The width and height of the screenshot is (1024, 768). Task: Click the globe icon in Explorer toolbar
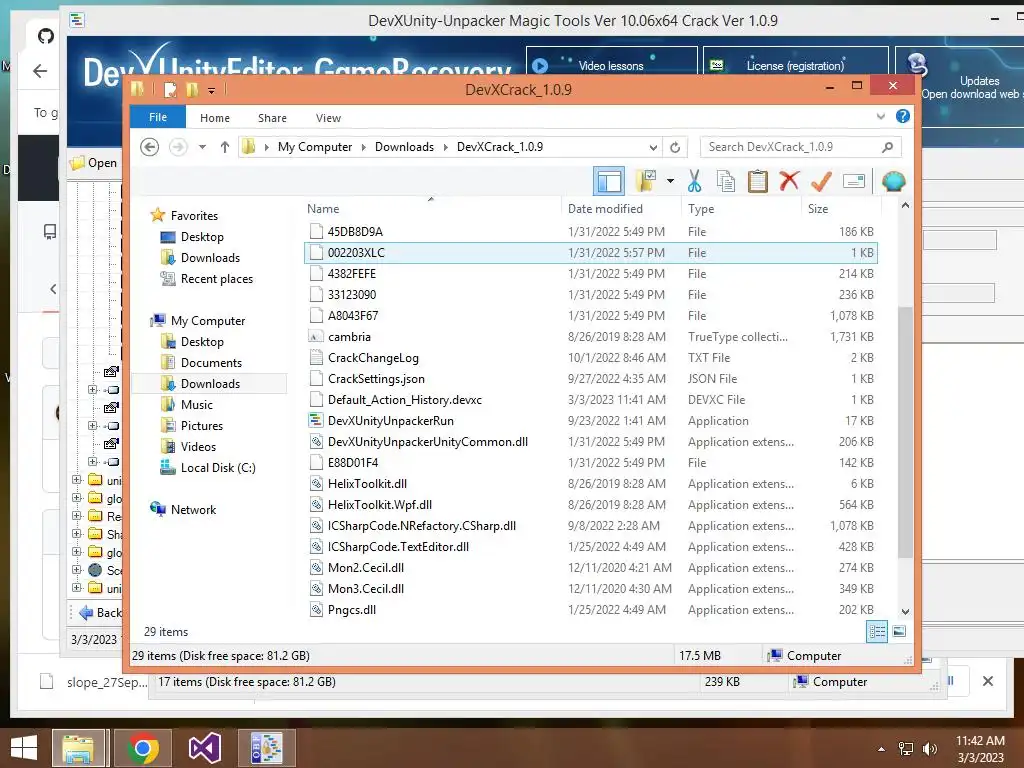(893, 181)
